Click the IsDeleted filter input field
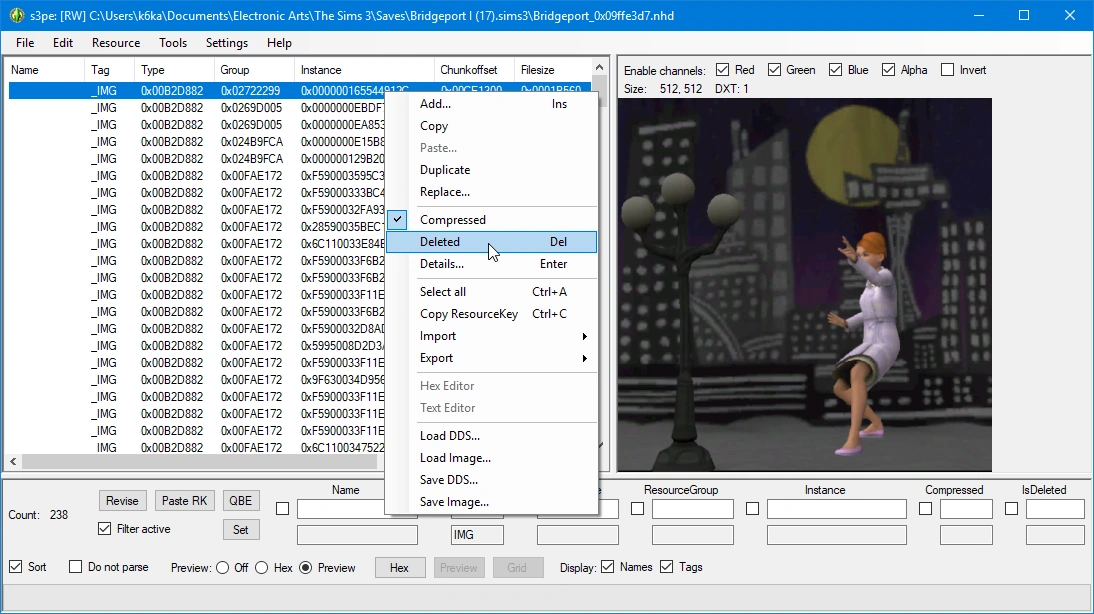This screenshot has height=614, width=1094. [x=1056, y=509]
